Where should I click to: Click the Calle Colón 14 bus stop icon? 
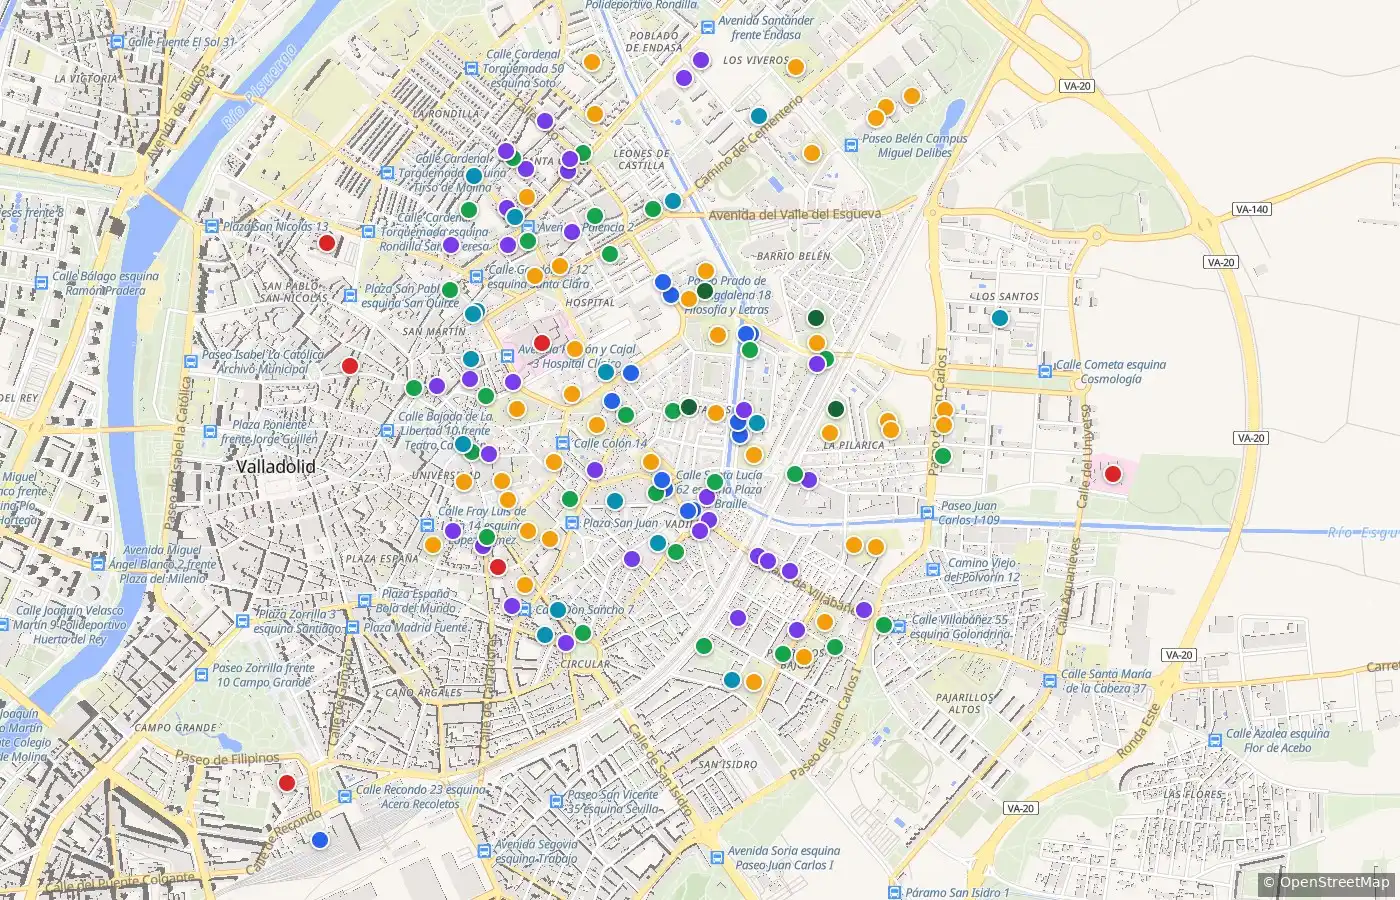click(x=563, y=443)
